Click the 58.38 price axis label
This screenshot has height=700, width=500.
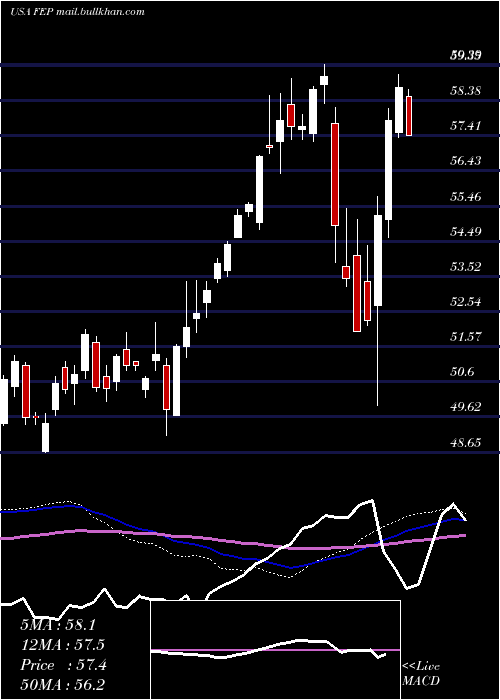point(465,91)
